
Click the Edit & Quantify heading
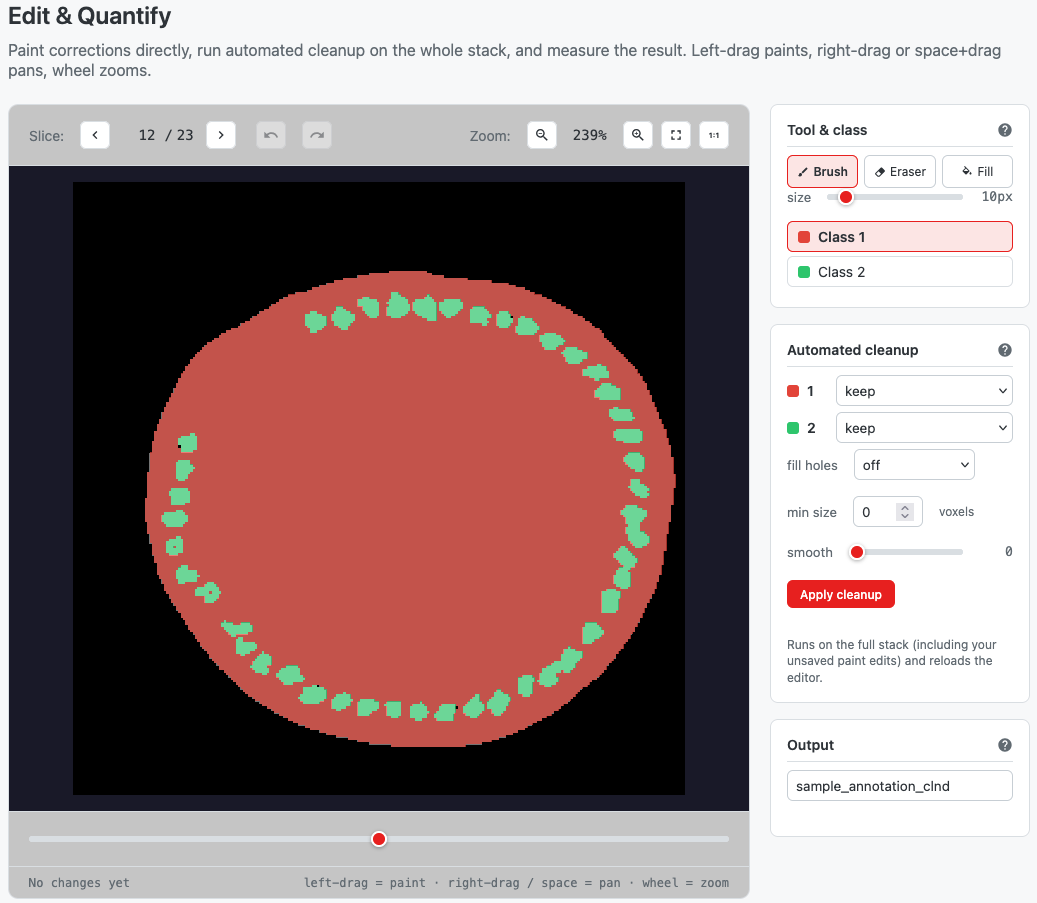point(89,16)
